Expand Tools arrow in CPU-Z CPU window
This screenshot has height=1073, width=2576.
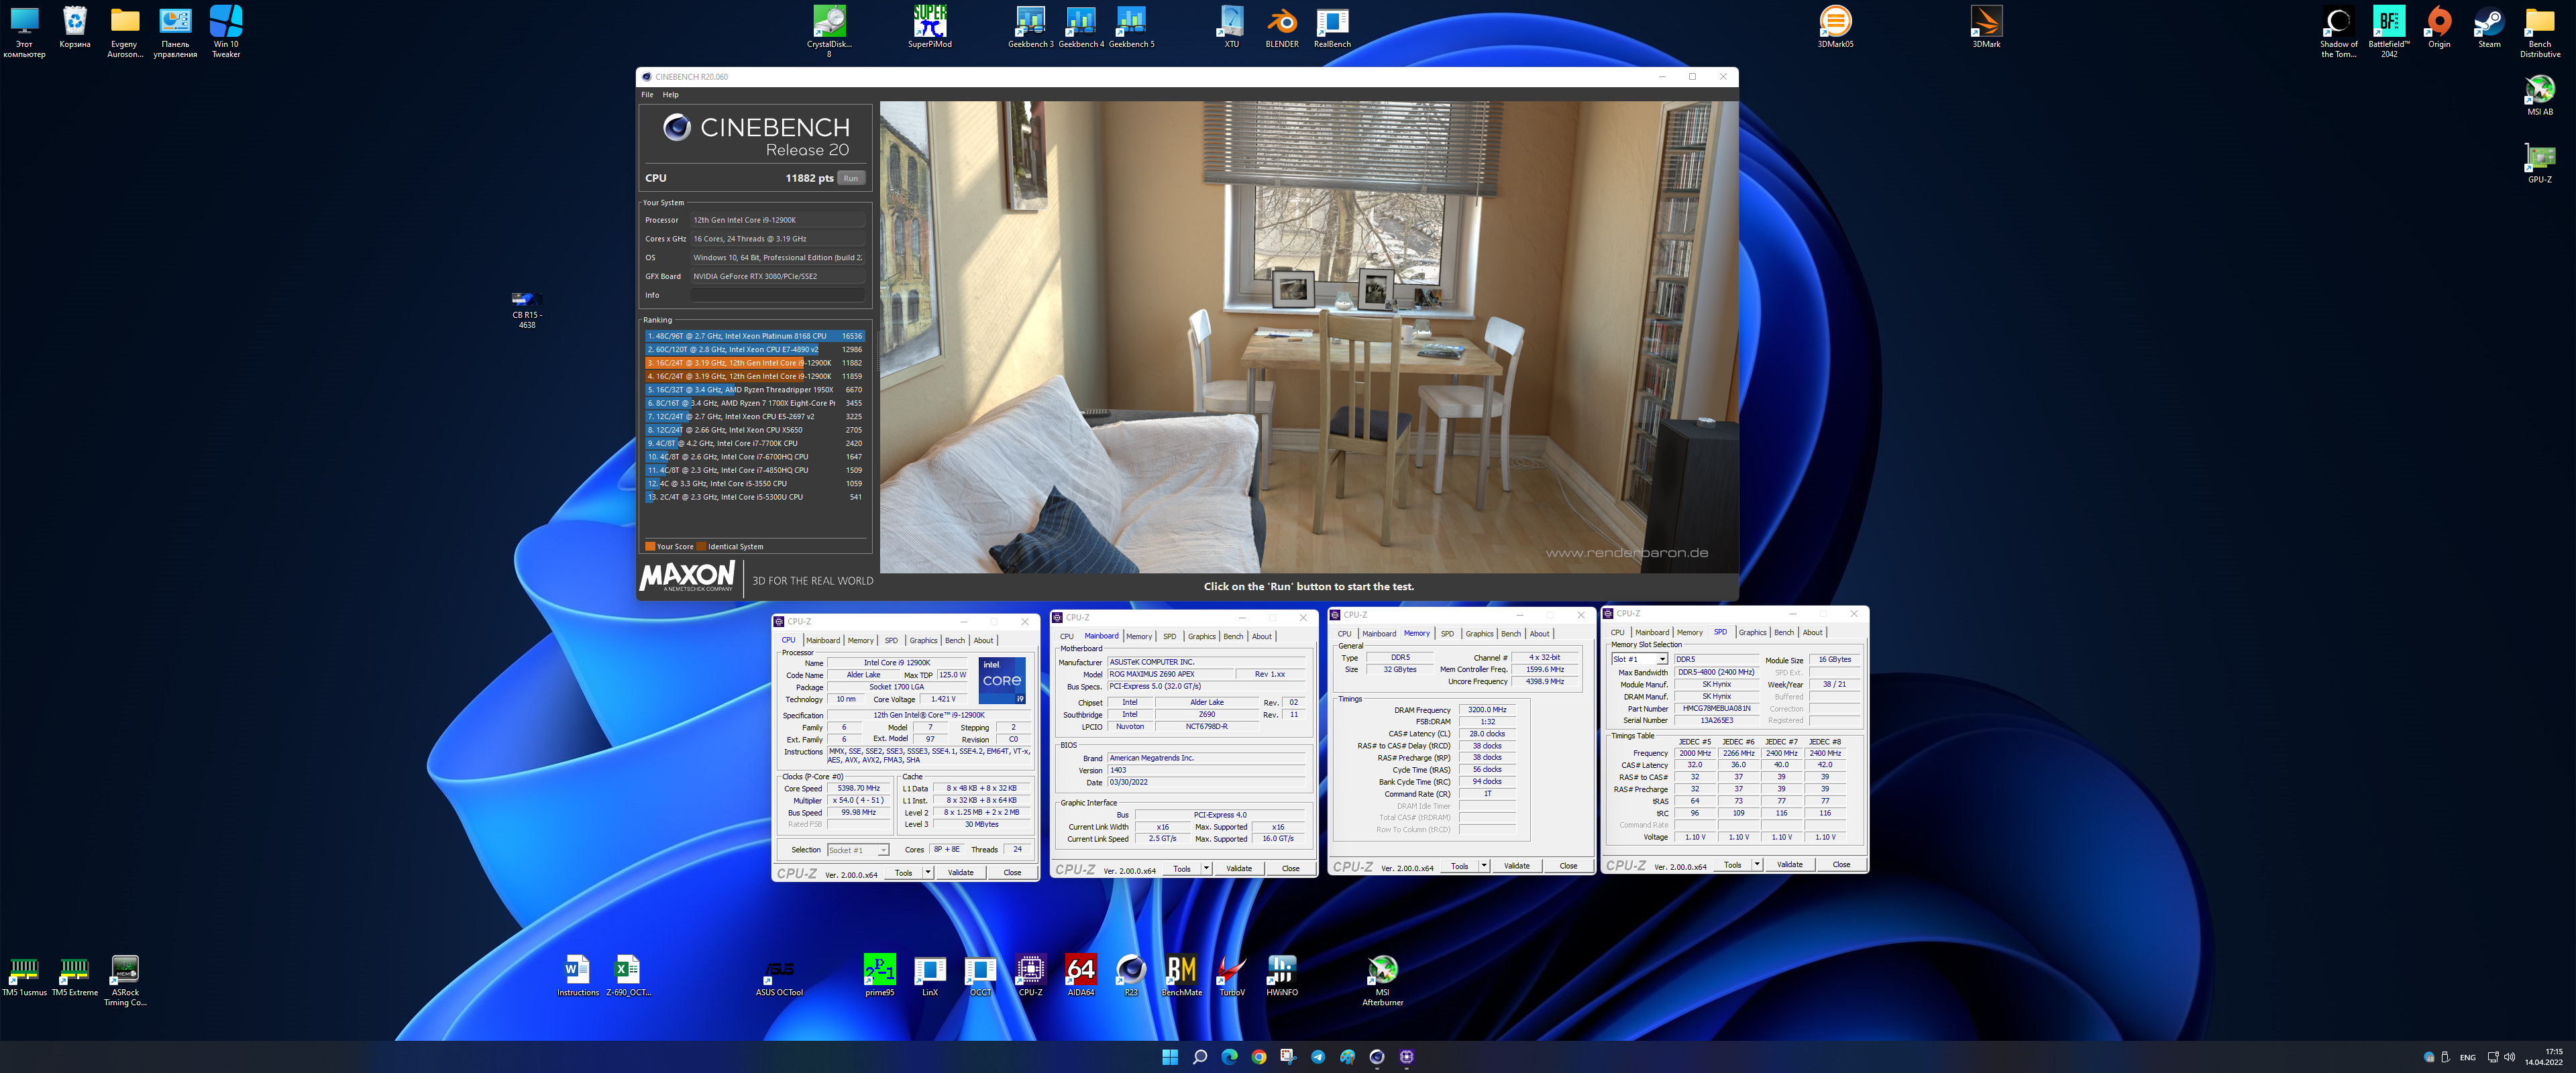click(928, 872)
